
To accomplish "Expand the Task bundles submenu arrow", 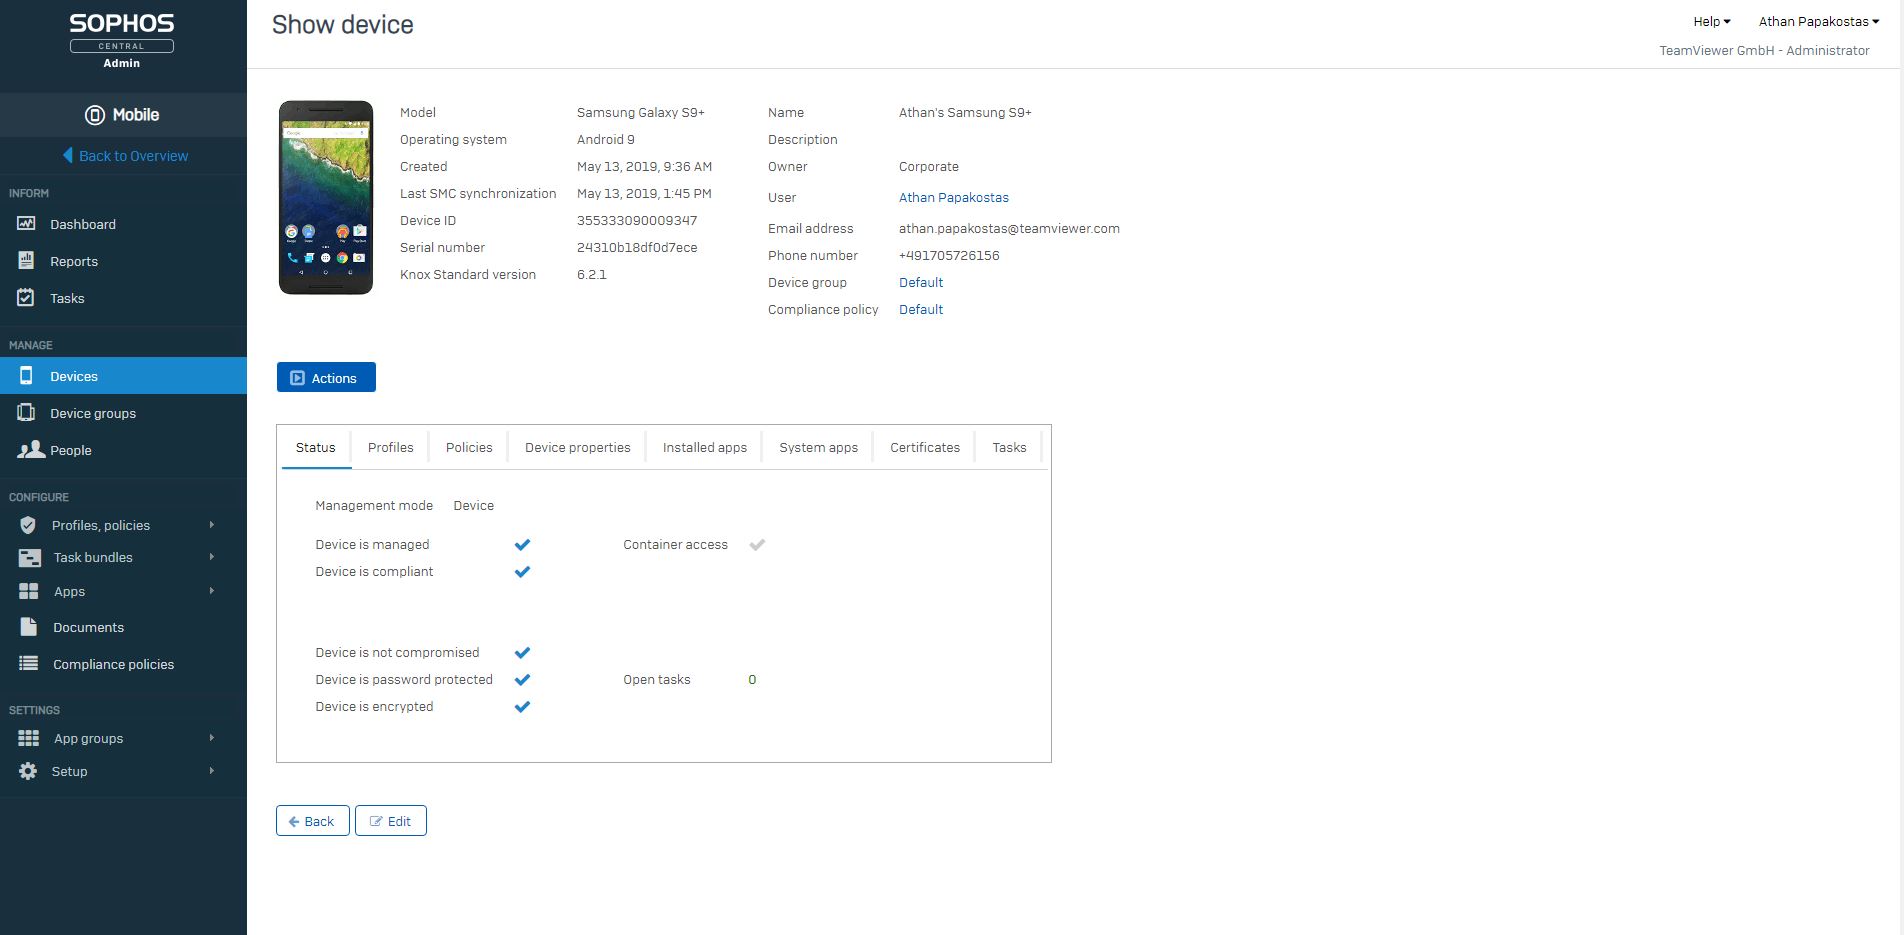I will click(212, 557).
